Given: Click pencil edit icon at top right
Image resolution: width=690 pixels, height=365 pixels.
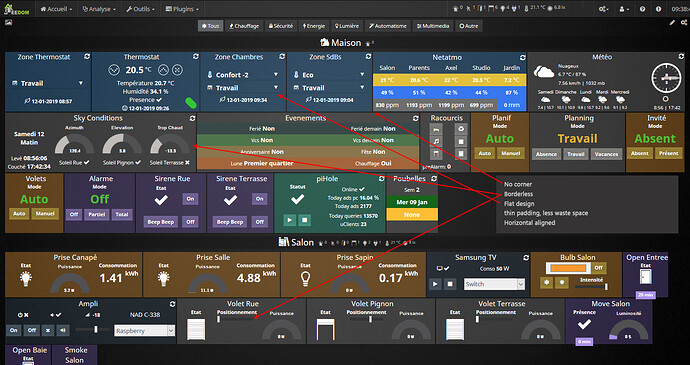Looking at the screenshot, I should [672, 23].
